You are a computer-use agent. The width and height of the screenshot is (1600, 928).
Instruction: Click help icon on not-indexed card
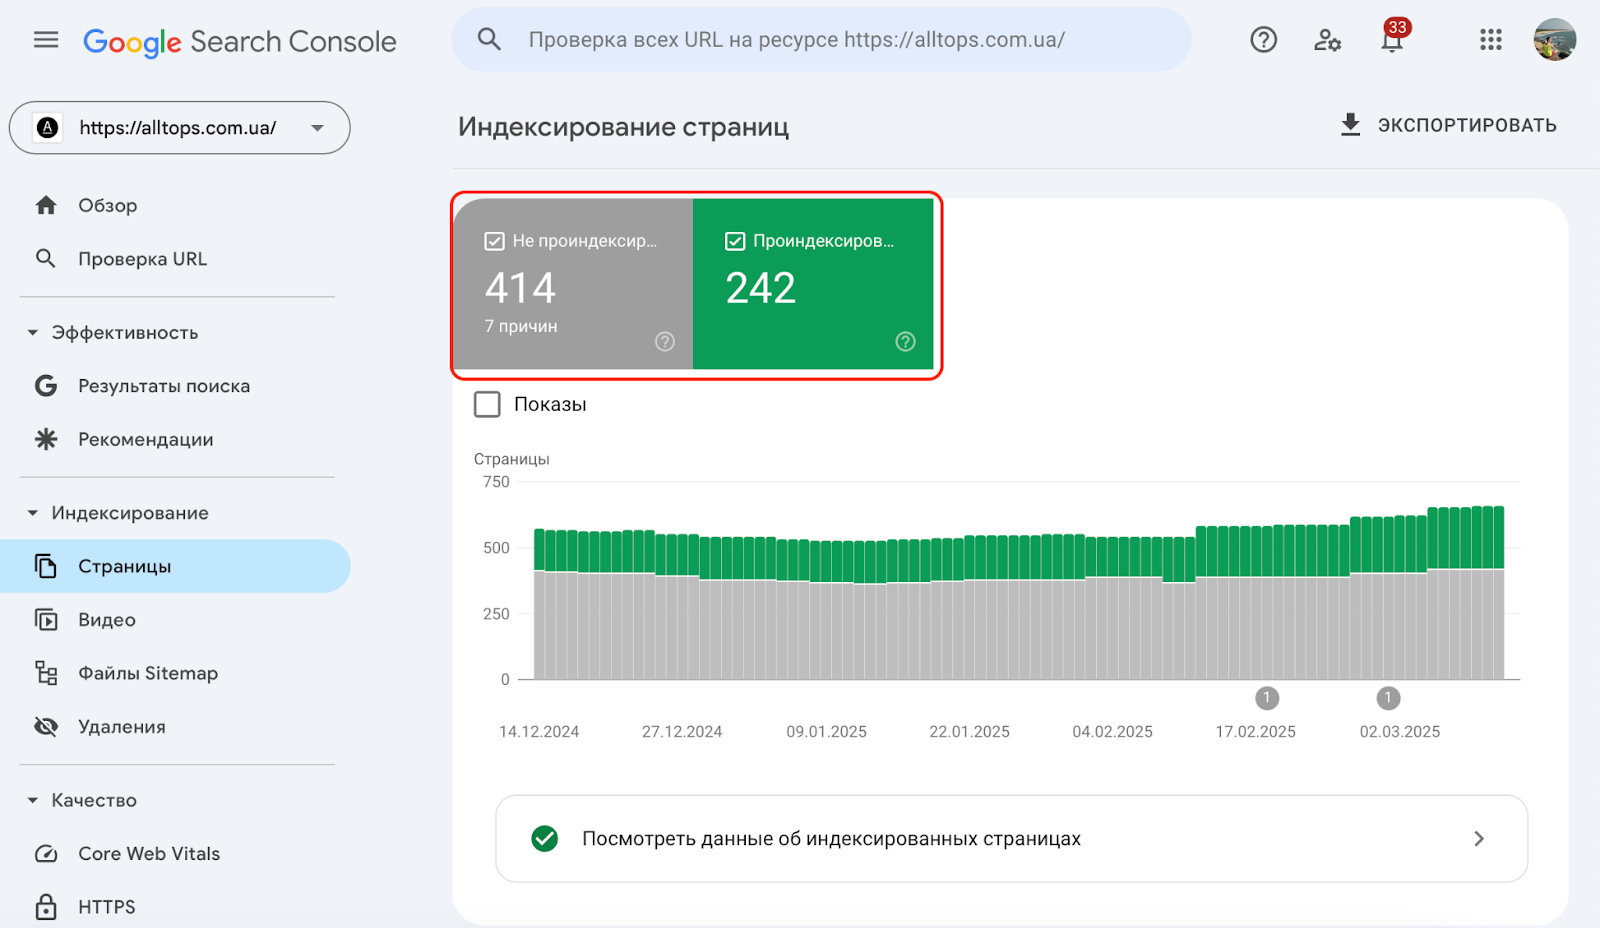tap(665, 342)
